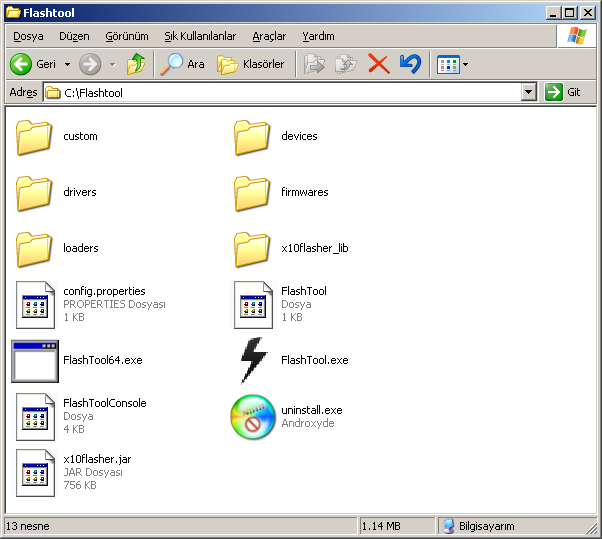Click the devices folder name
The image size is (602, 539).
299,136
